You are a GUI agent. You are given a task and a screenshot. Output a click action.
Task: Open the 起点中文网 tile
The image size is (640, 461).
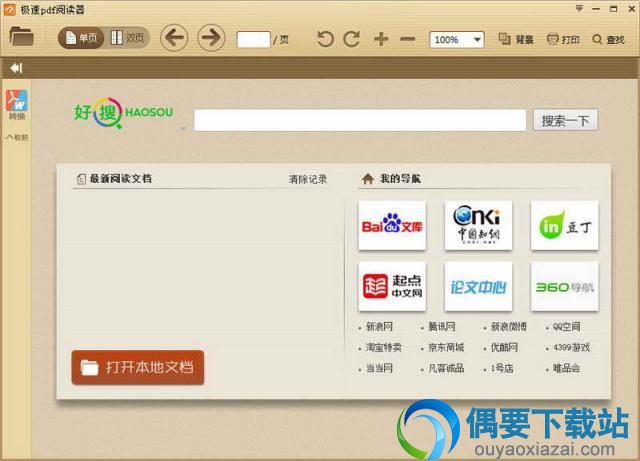(392, 287)
